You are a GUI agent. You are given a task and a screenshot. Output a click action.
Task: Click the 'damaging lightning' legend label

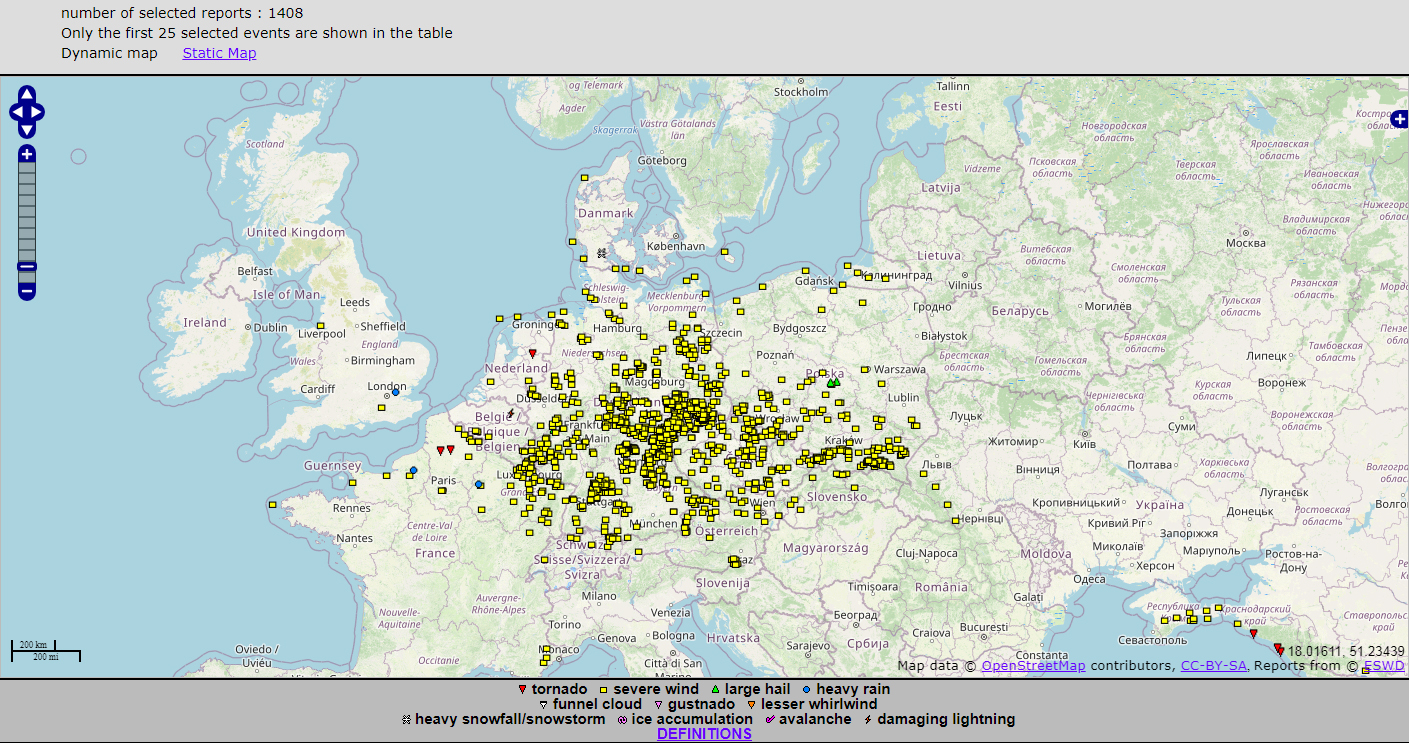point(946,719)
